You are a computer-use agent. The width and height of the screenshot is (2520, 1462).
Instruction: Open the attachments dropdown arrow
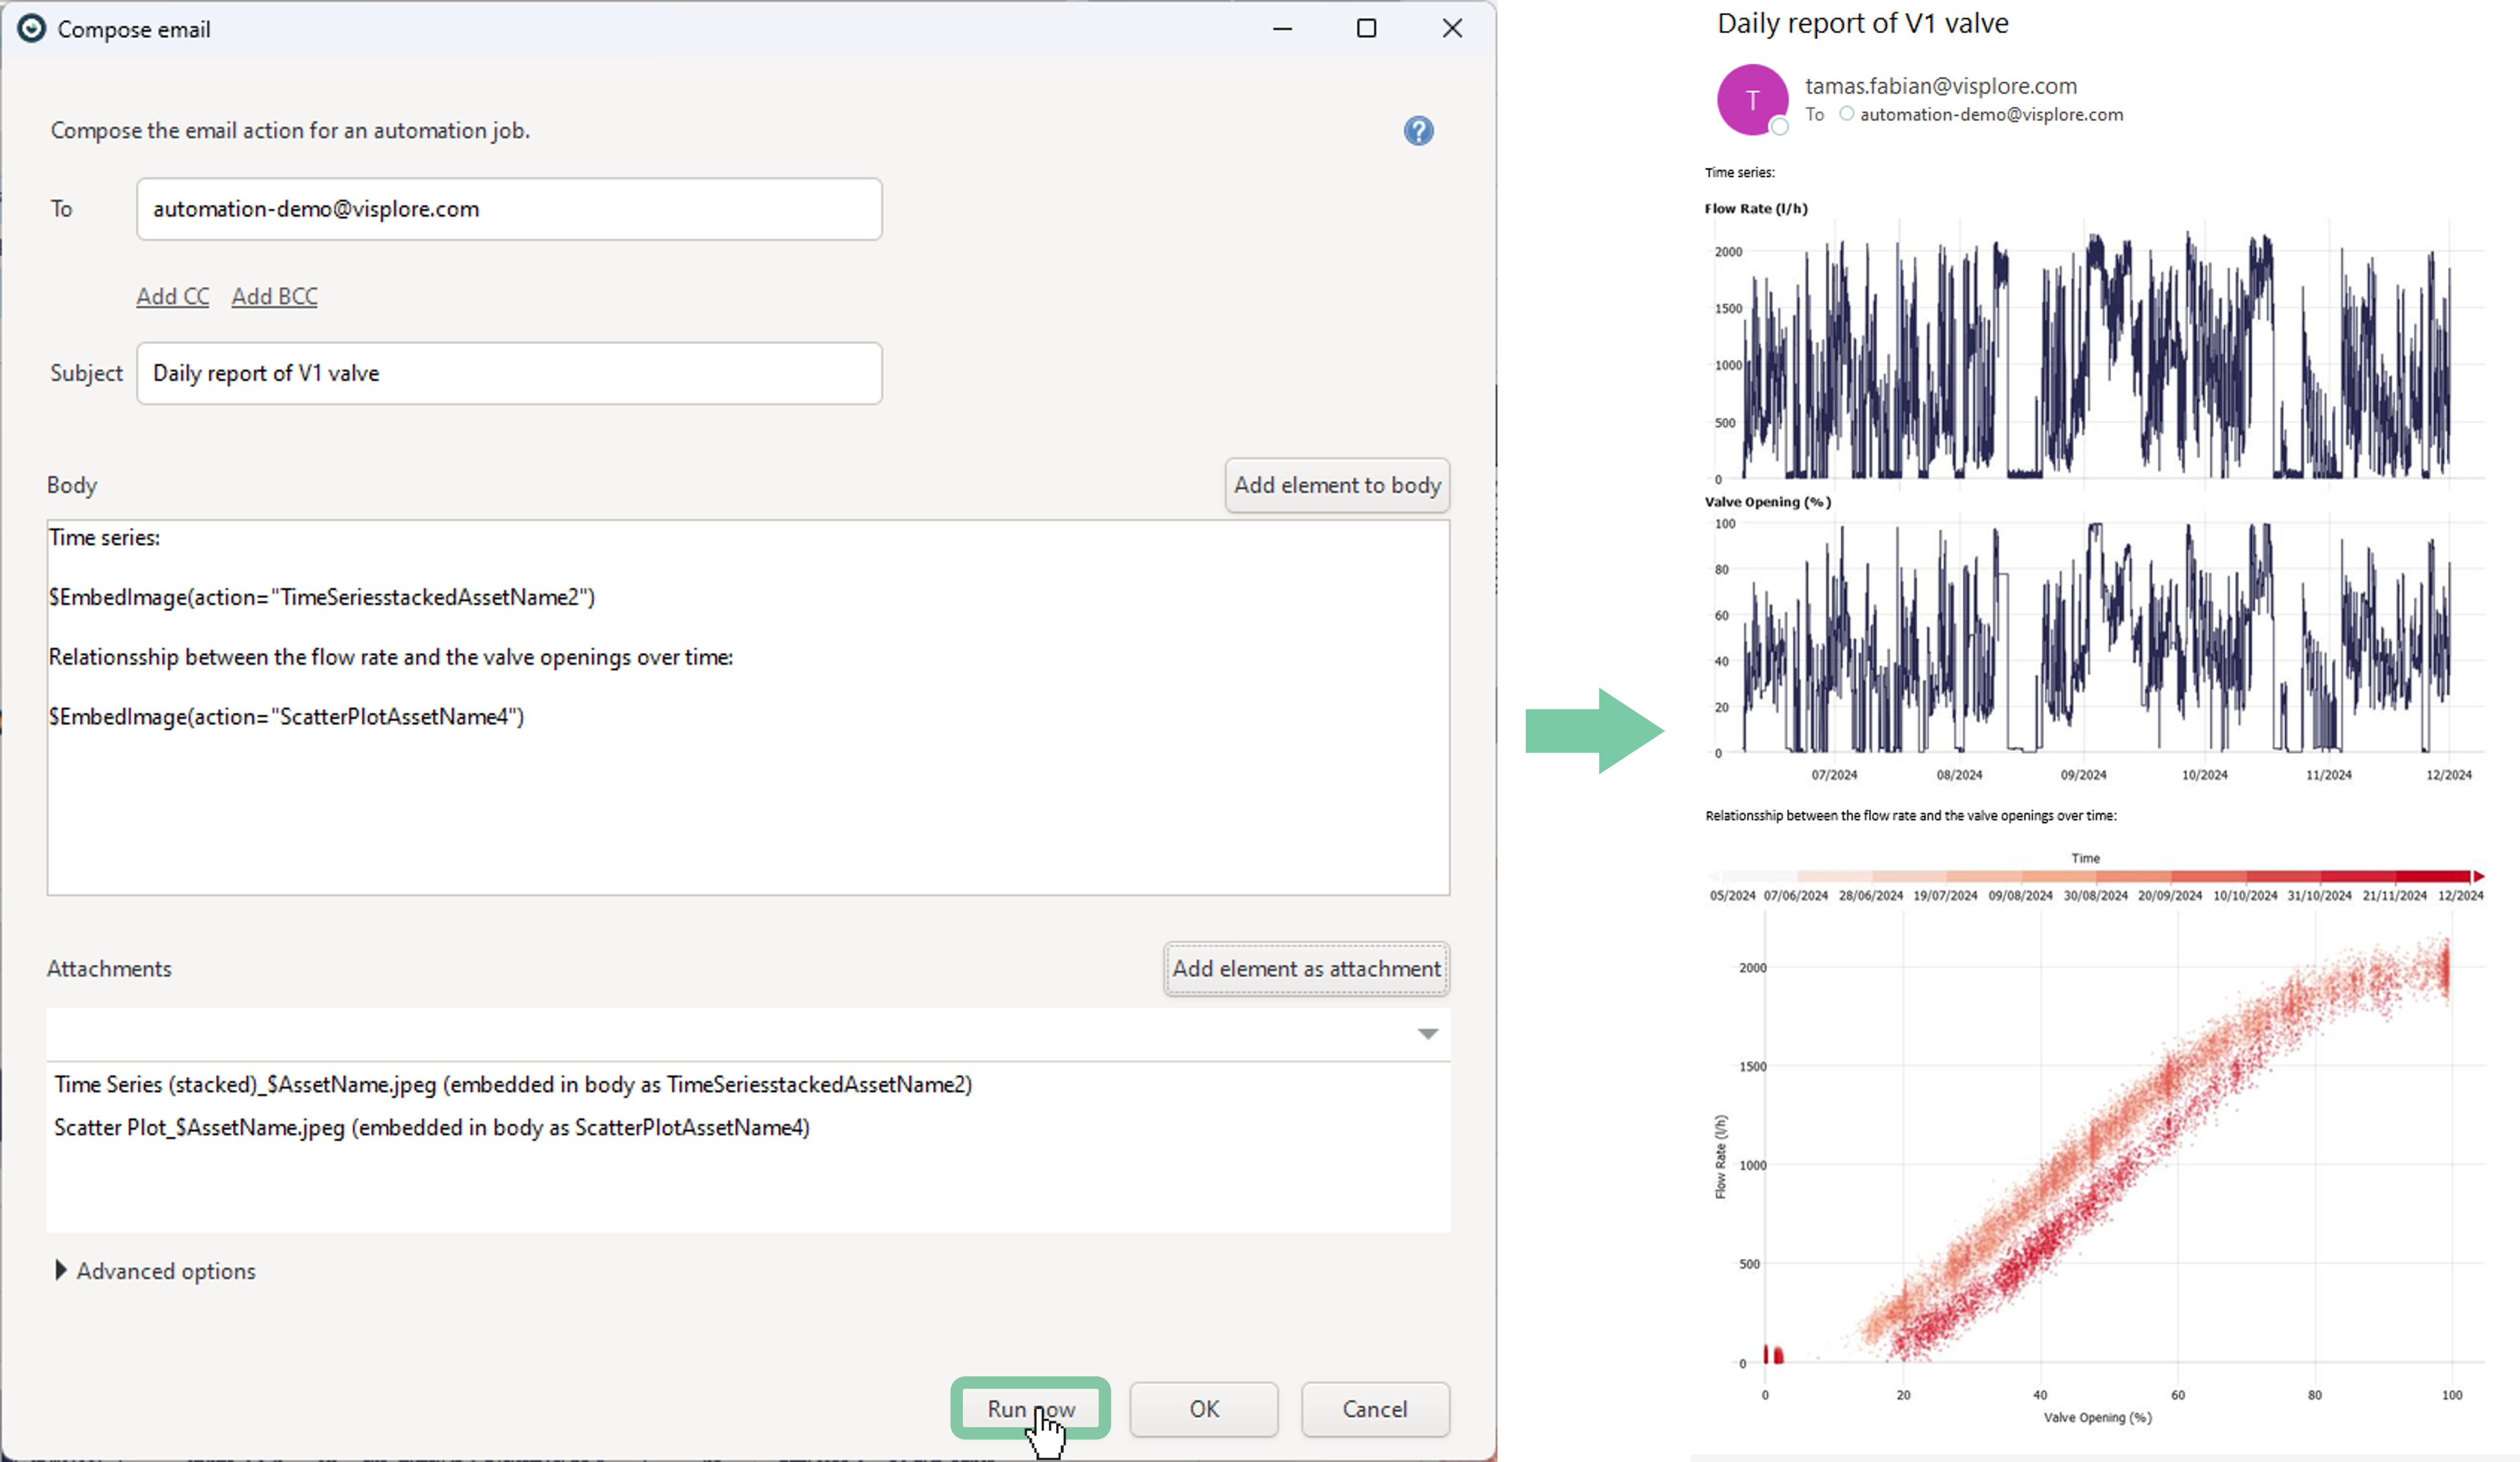coord(1427,1034)
